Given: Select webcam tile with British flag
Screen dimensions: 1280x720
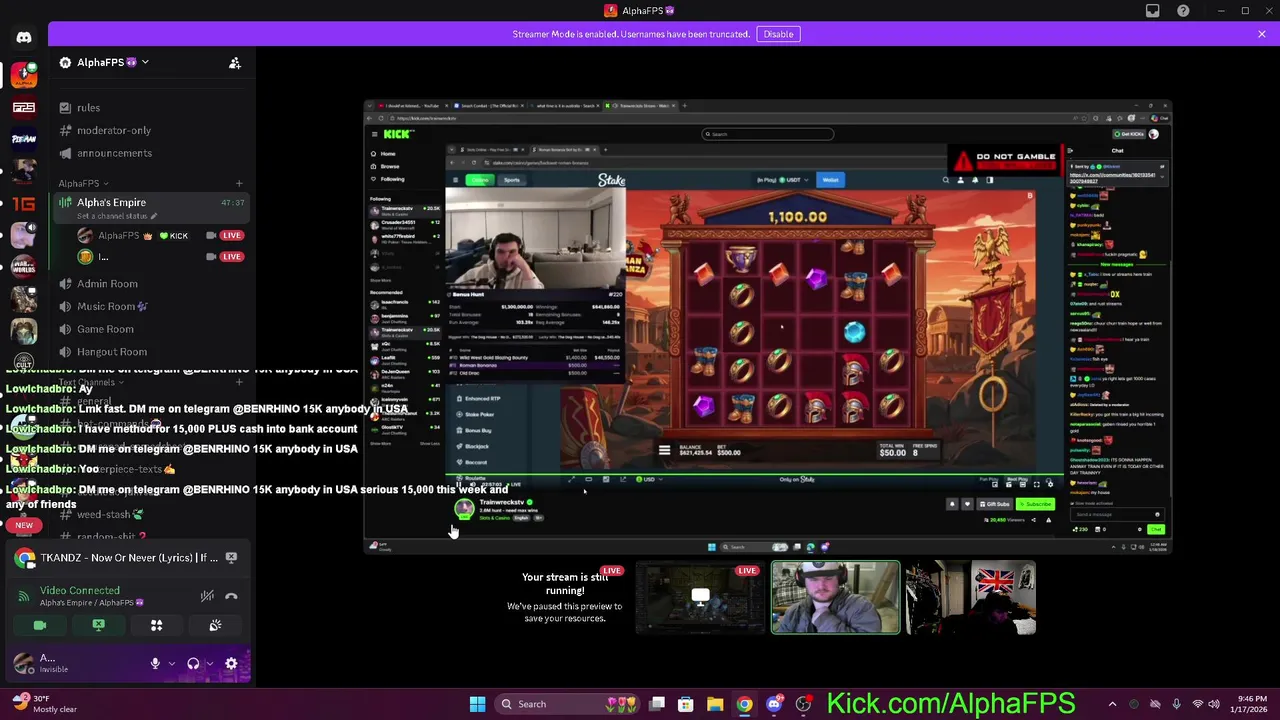Looking at the screenshot, I should tap(970, 597).
